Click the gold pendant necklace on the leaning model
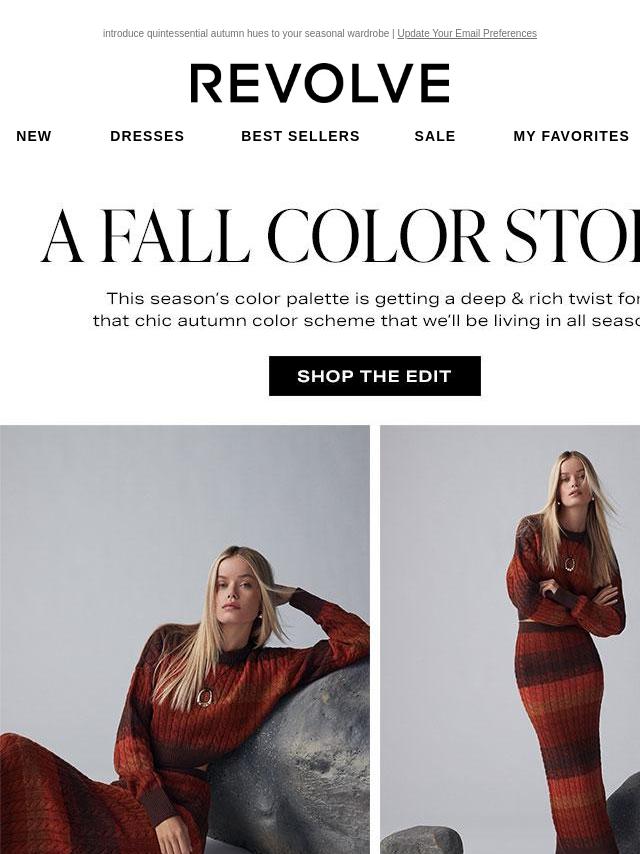This screenshot has width=640, height=854. point(205,698)
